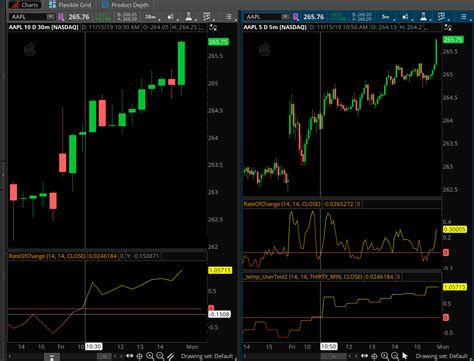This screenshot has width=474, height=361.
Task: Click Drawing set: Default on left chart
Action: [x=207, y=356]
